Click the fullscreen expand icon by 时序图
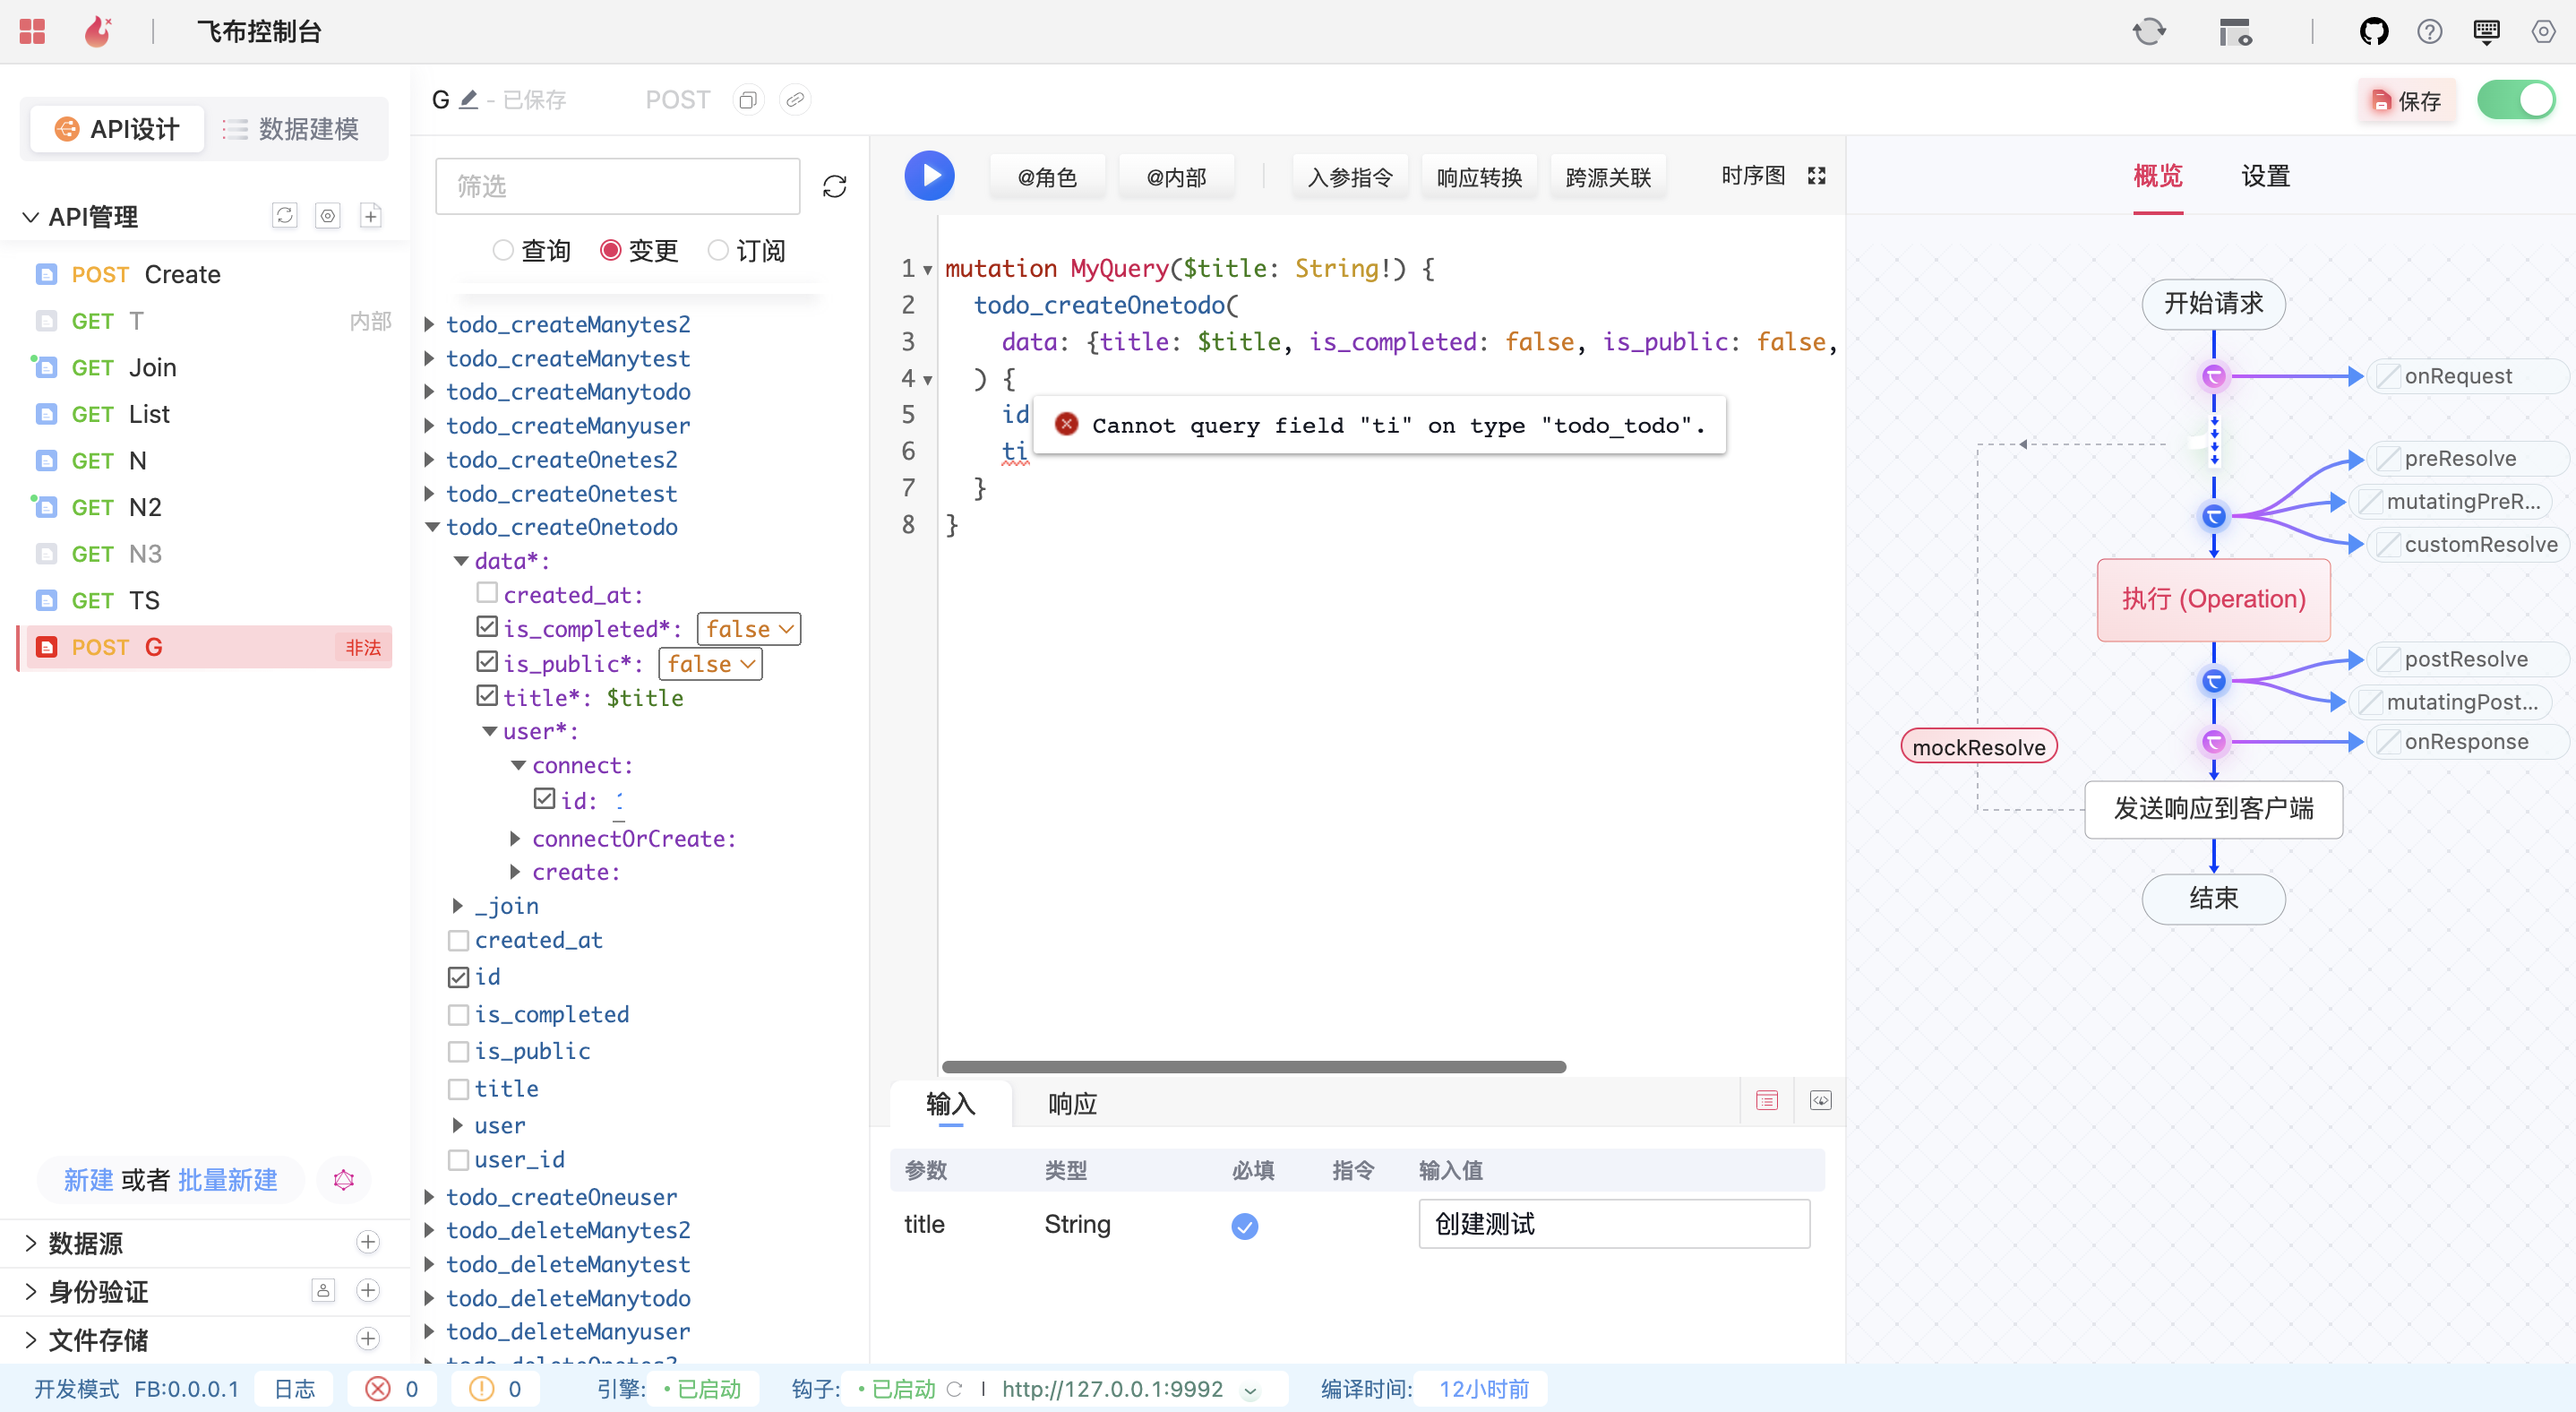 1816,176
